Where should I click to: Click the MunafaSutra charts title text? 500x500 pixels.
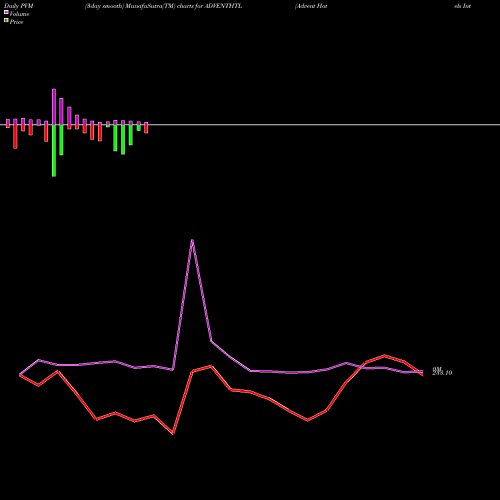163,6
